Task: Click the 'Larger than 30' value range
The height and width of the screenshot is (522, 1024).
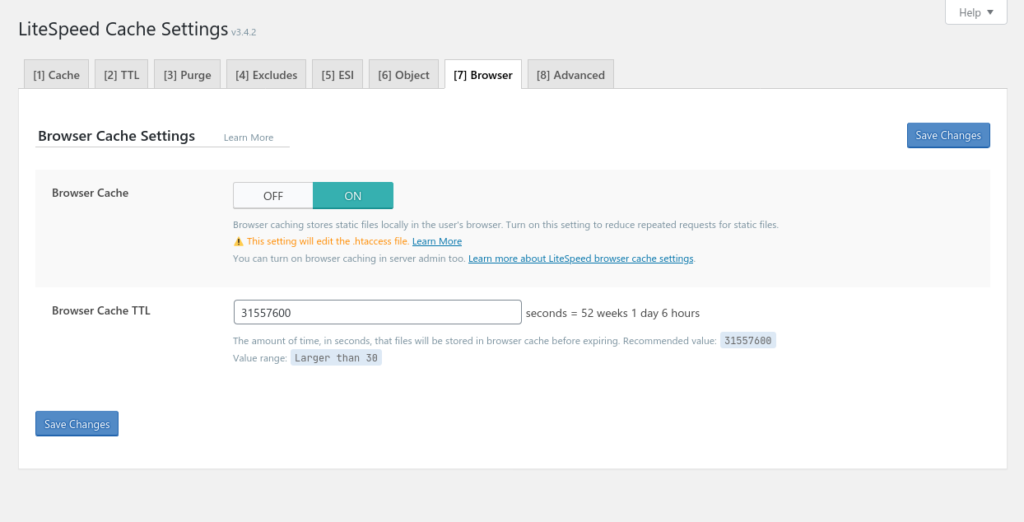Action: pyautogui.click(x=336, y=358)
